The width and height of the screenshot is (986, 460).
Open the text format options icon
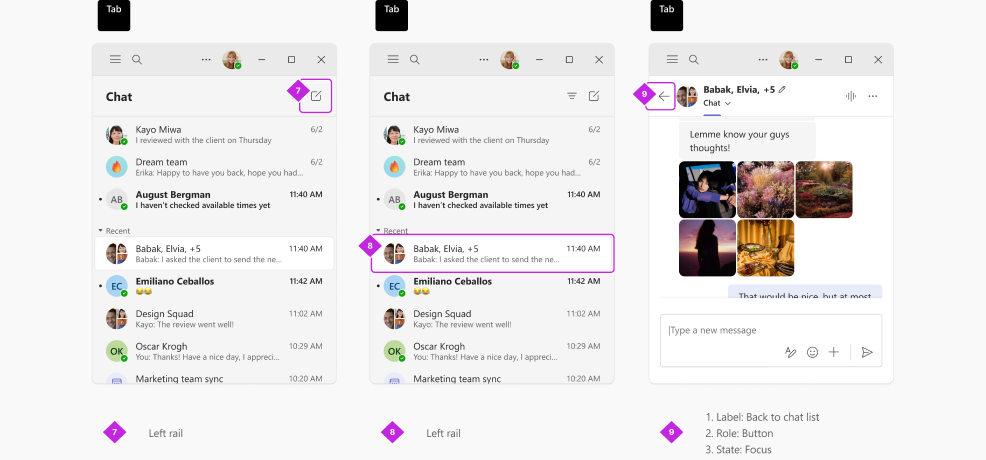pos(790,353)
